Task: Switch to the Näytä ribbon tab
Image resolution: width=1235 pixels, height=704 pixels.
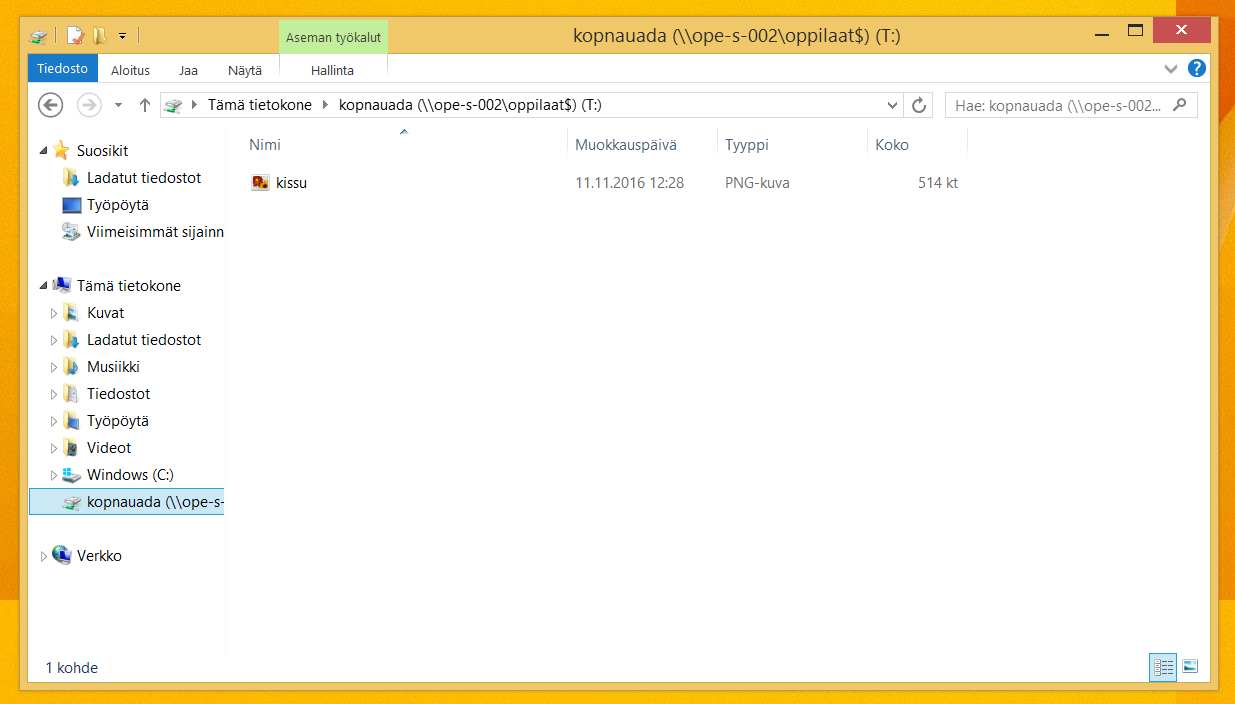Action: (x=244, y=70)
